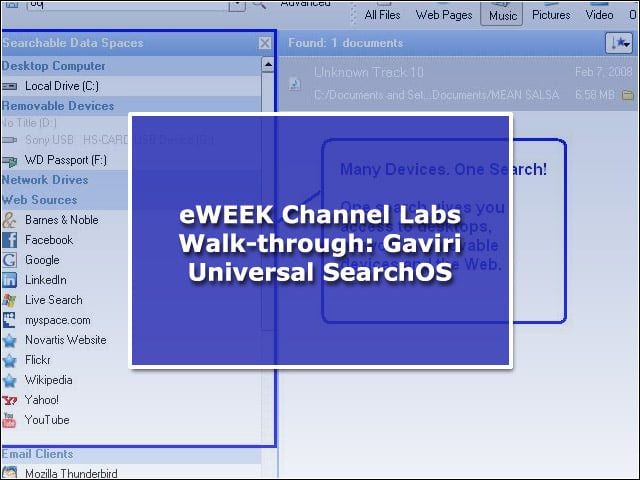Open containing folder icon for Unknown Track 10
Screen dimensions: 640x480
click(628, 96)
